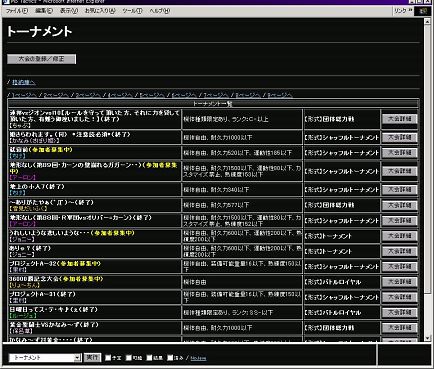
Task: Open the ヘルプ(H) menu
Action: pos(159,11)
